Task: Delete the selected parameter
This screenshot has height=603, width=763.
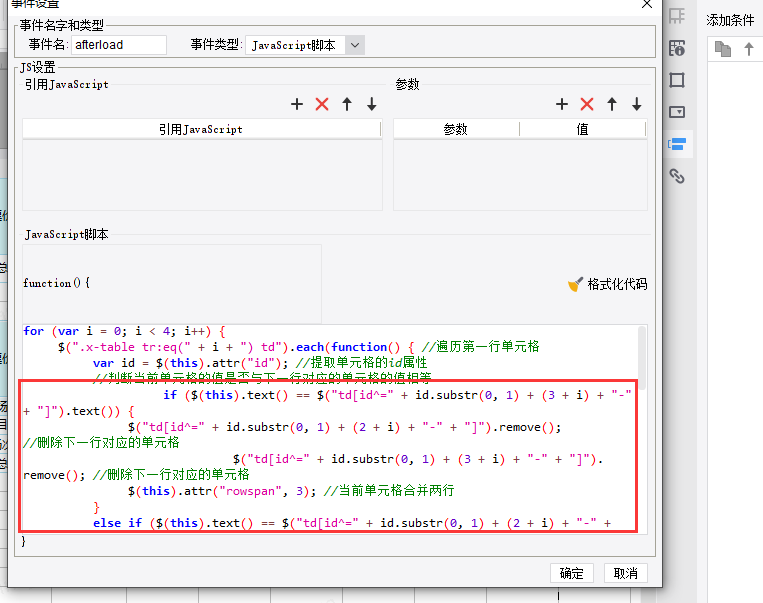Action: click(587, 104)
